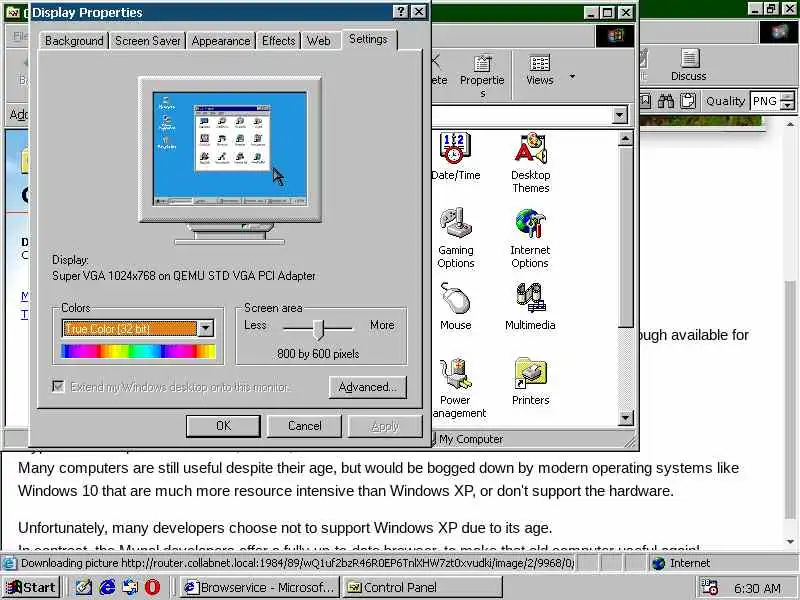Click the Quality format input field

coord(765,101)
